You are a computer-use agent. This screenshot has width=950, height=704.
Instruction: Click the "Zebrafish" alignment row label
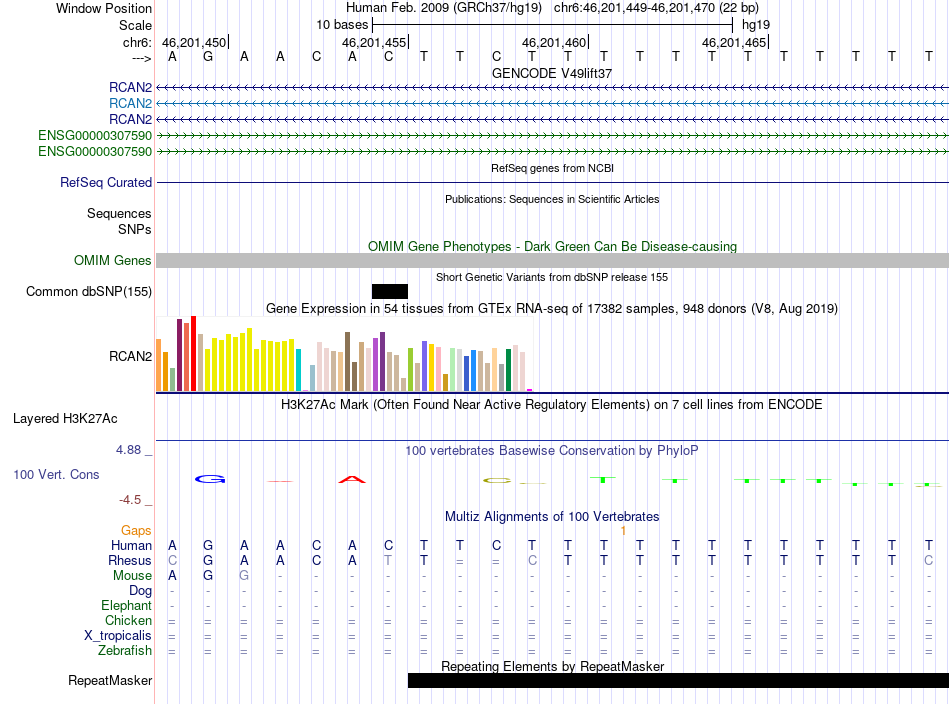click(x=125, y=650)
